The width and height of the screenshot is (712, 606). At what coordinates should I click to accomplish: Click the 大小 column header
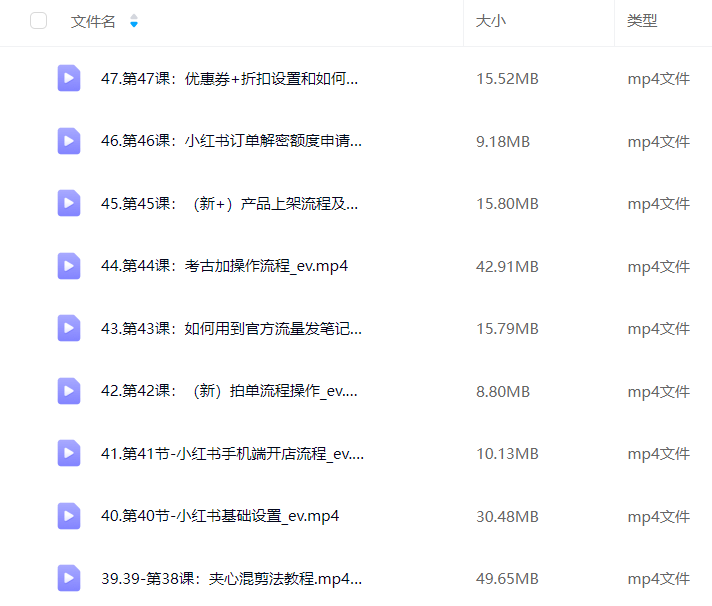[490, 21]
